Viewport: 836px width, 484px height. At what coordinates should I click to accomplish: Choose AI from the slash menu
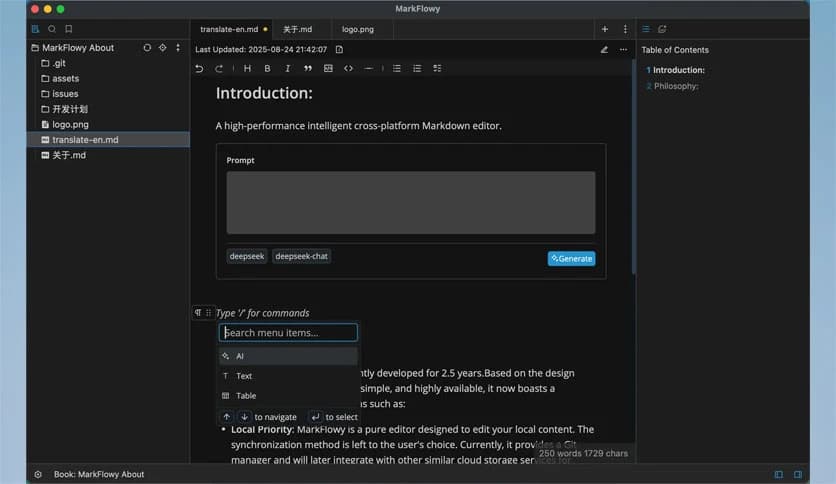click(288, 356)
